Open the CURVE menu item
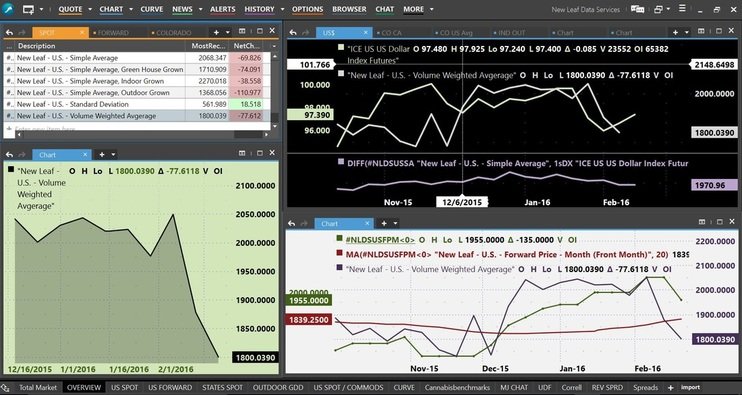Viewport: 742px width, 395px height. click(x=152, y=9)
